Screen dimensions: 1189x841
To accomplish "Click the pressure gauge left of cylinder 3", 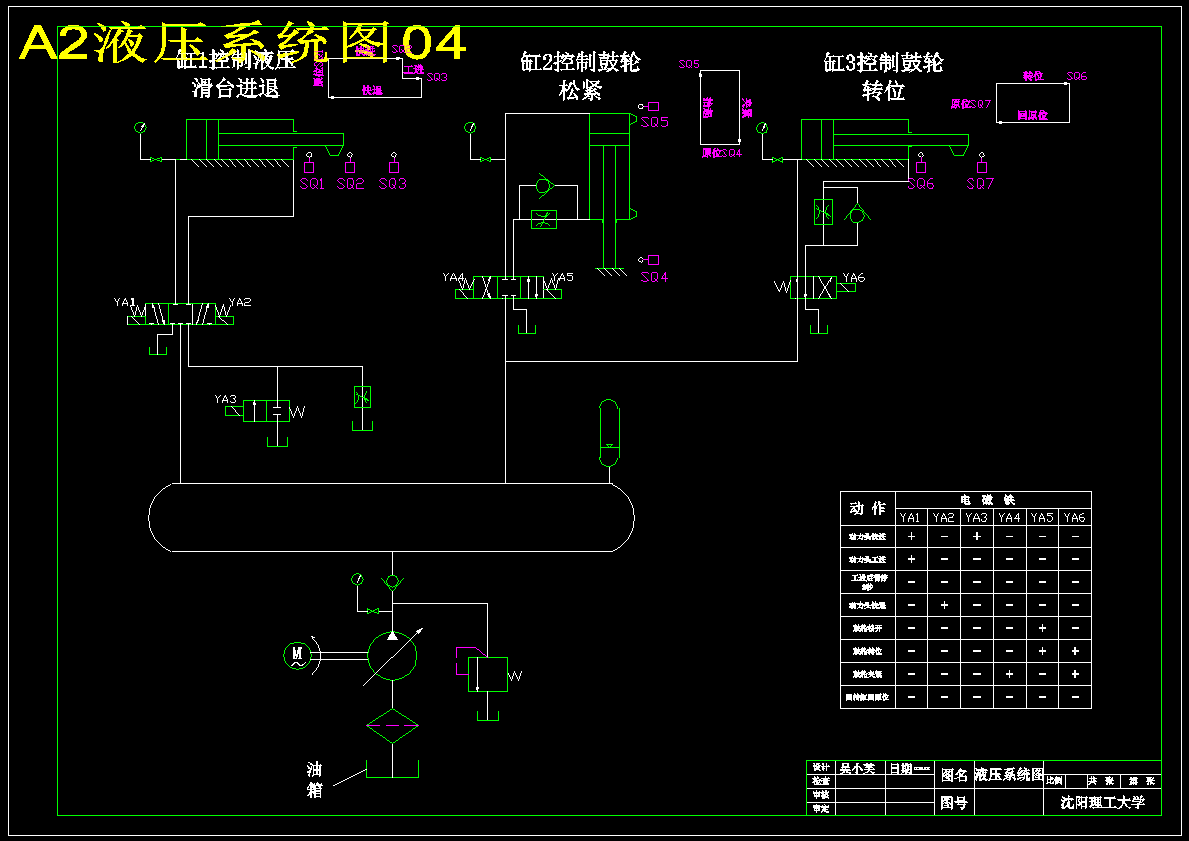I will point(762,128).
